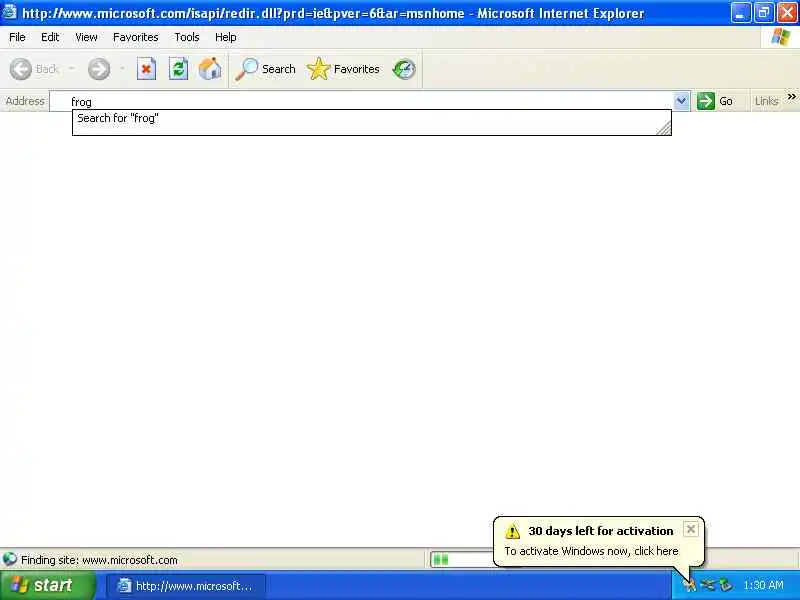The width and height of the screenshot is (800, 600).
Task: Click the address field containing frog
Action: pos(361,101)
